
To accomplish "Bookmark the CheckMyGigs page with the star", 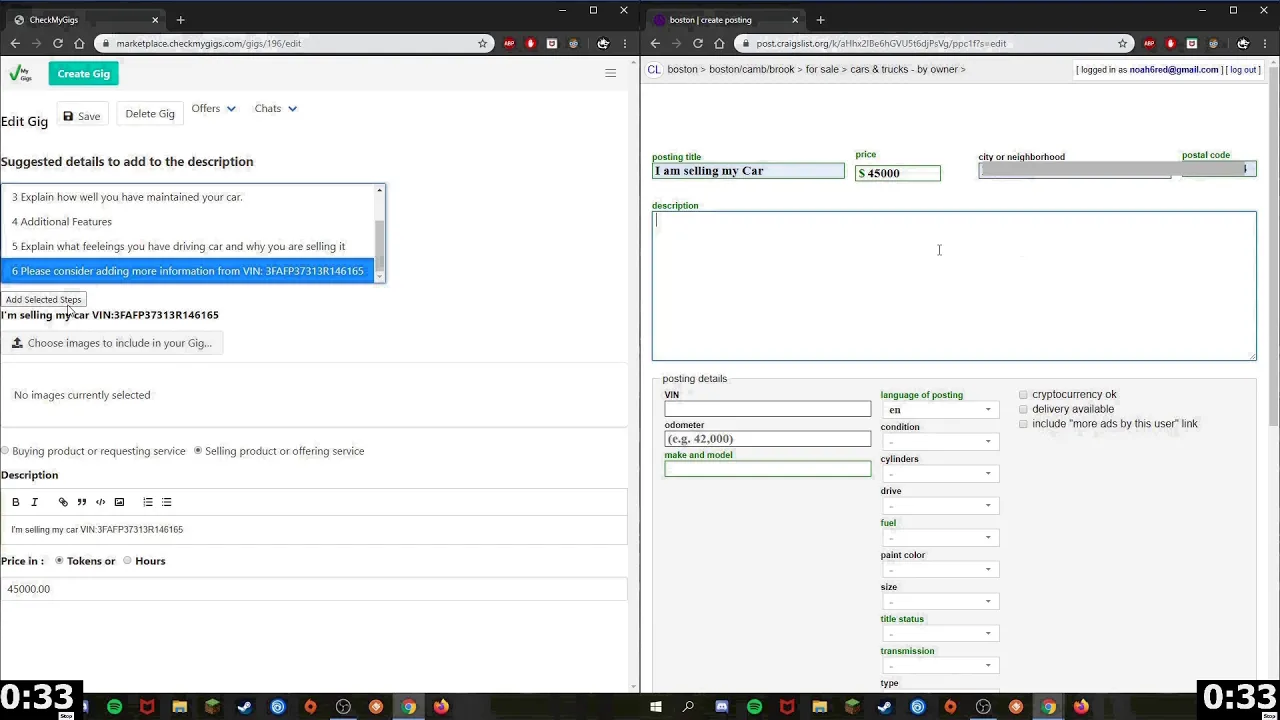I will click(x=482, y=43).
